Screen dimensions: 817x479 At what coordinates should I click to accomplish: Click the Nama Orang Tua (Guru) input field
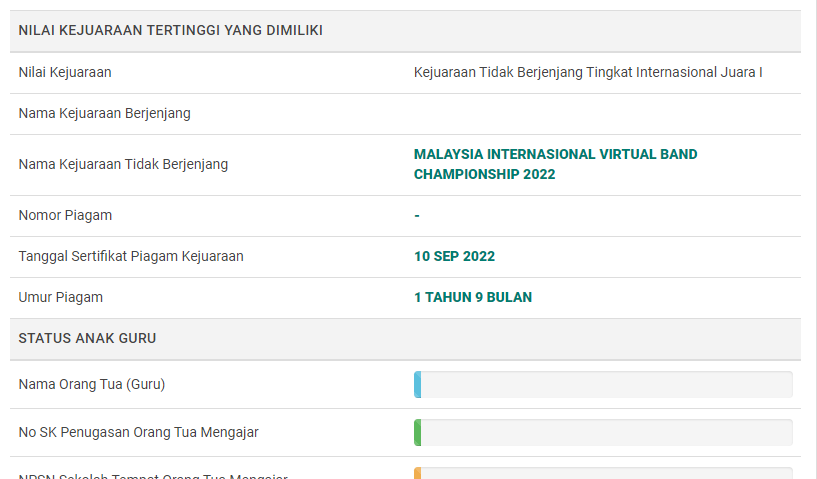coord(603,385)
